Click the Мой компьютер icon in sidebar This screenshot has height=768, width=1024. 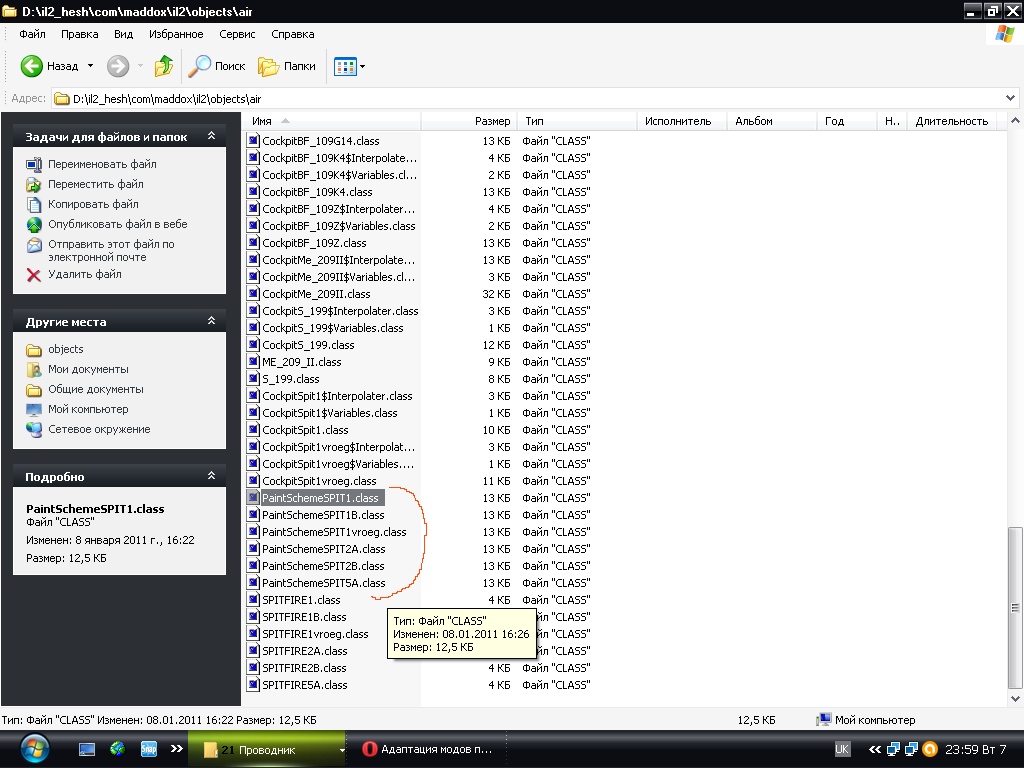pos(34,409)
